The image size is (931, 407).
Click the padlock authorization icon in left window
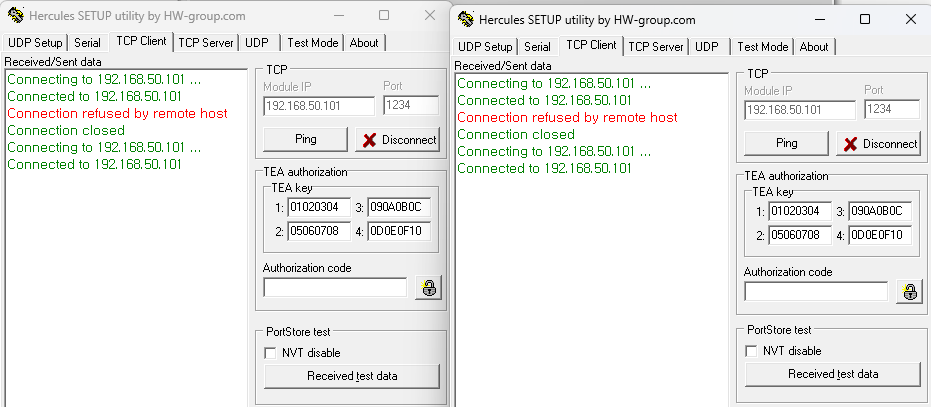point(429,288)
